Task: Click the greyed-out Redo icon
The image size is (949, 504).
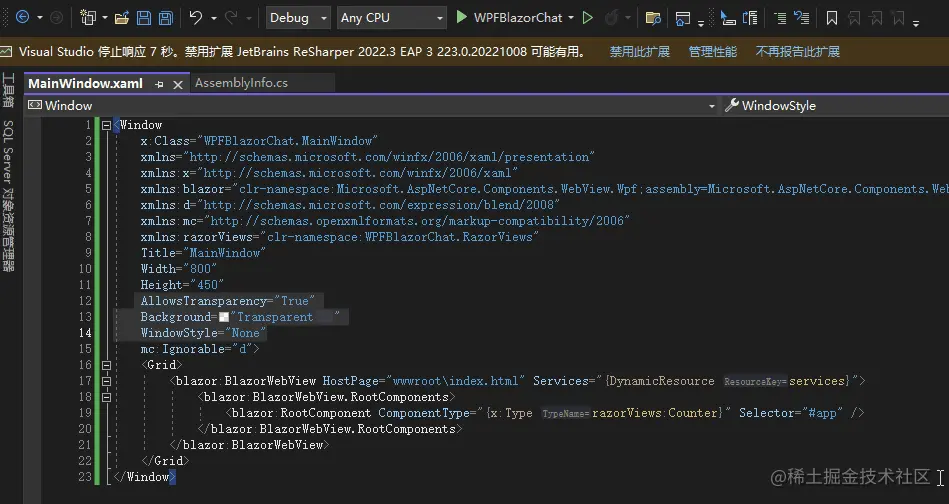Action: click(231, 18)
